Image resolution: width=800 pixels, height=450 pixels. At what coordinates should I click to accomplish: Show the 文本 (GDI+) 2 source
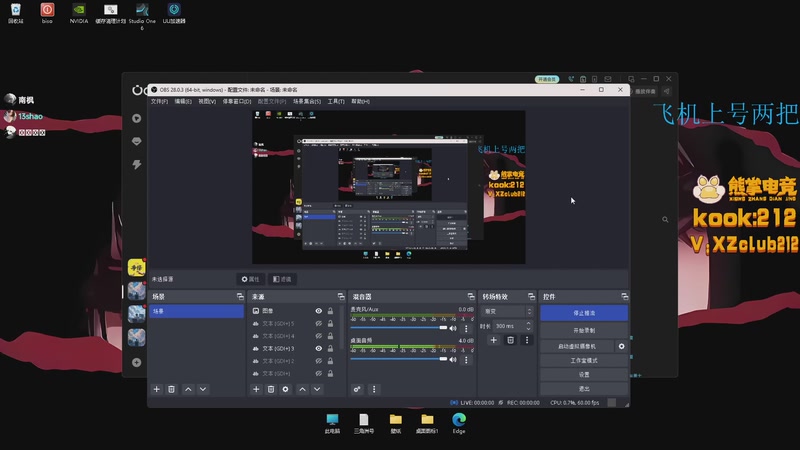tap(318, 361)
